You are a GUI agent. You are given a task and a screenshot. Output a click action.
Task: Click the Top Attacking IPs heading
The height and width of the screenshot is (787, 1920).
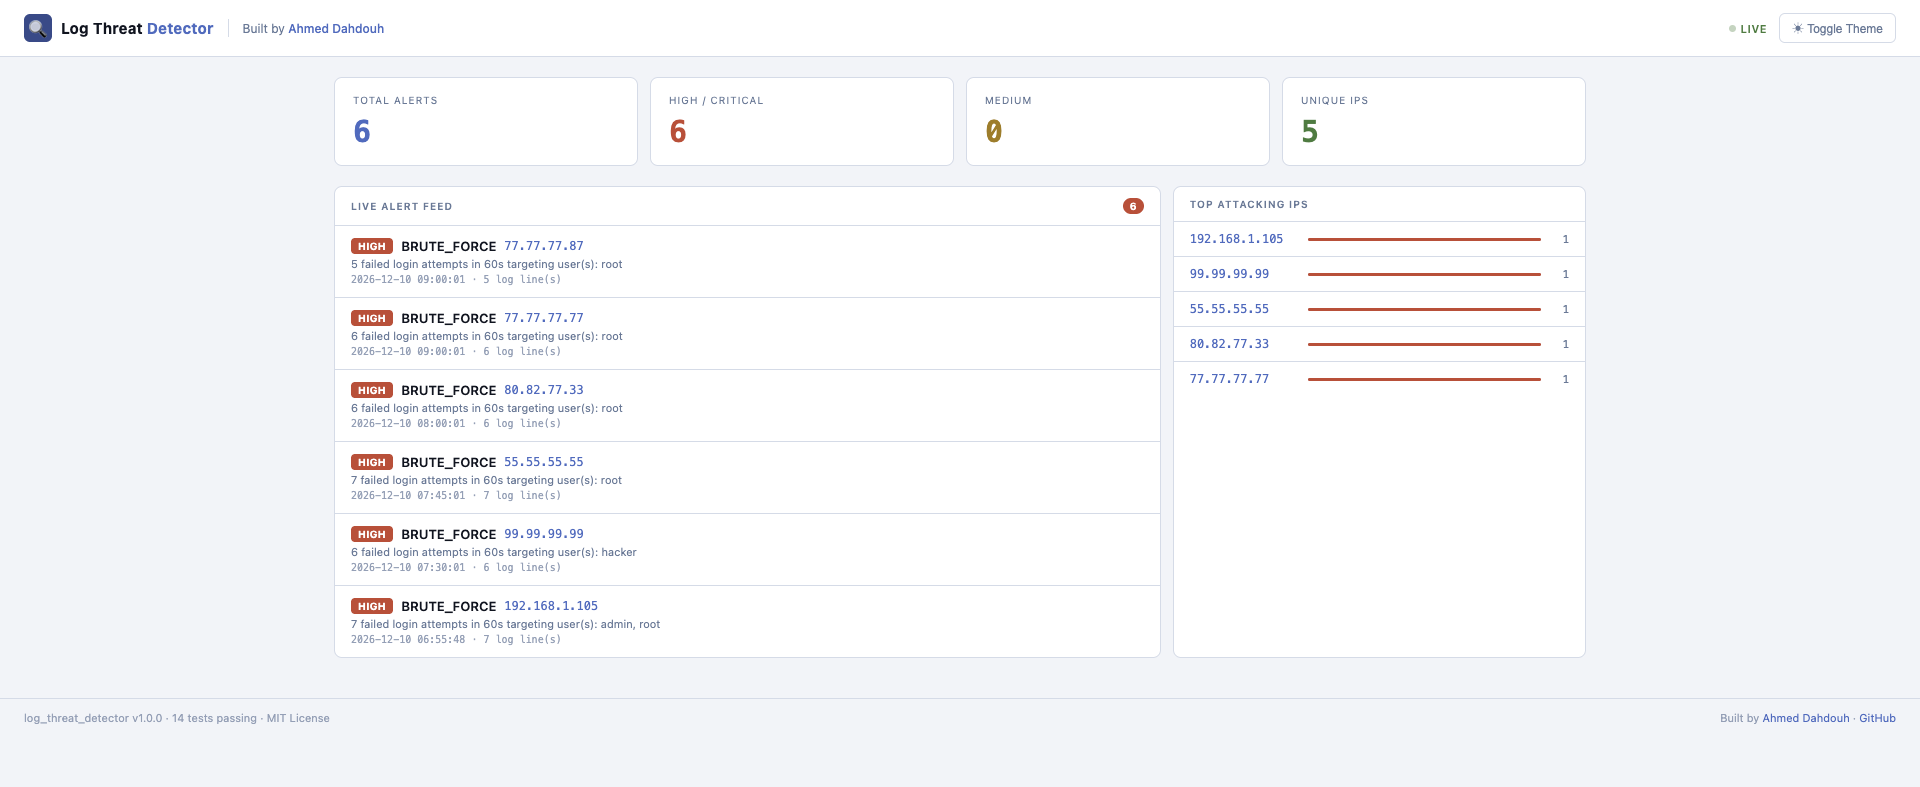1249,205
